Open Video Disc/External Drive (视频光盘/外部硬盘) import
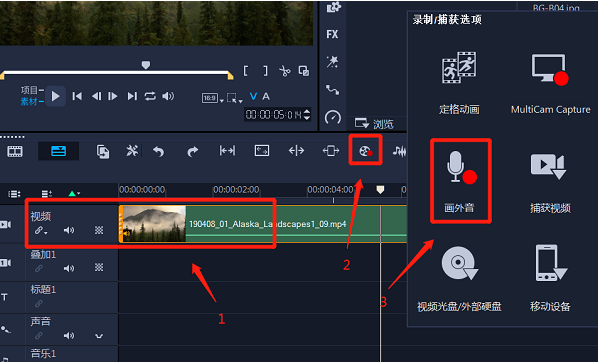598x362 pixels. 459,278
